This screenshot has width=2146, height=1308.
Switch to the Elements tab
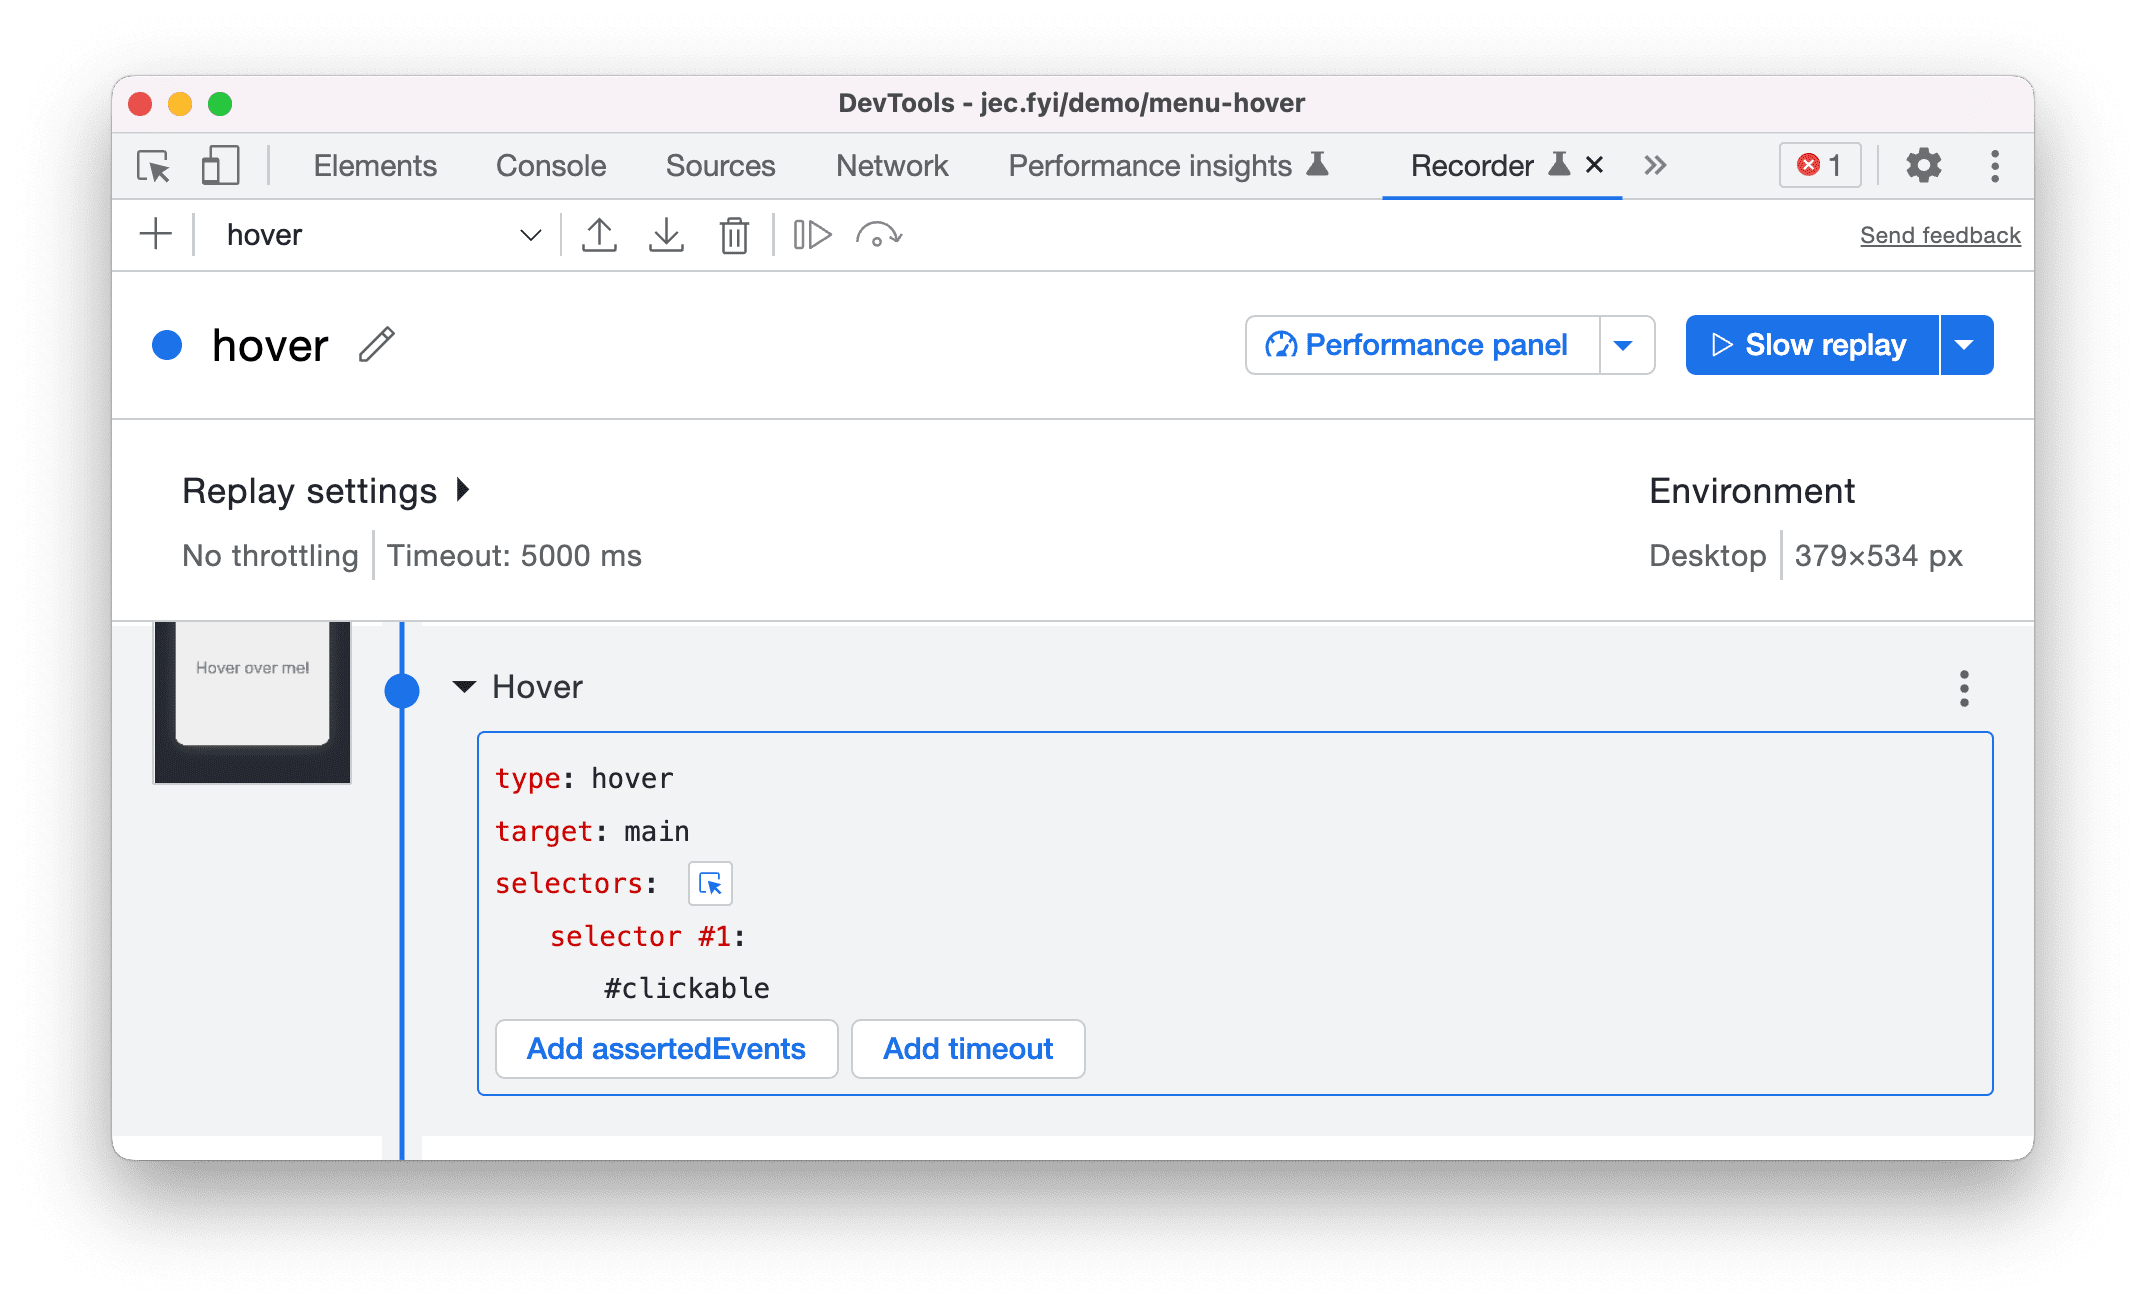(x=374, y=166)
